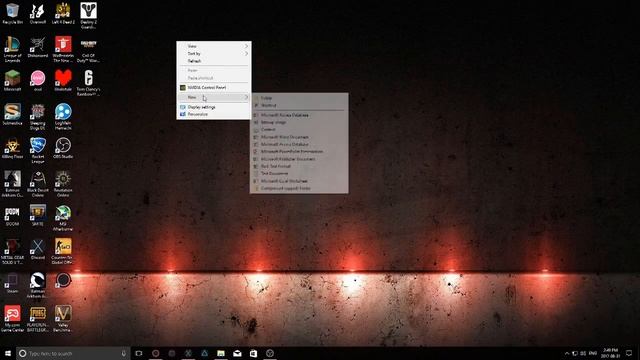Image resolution: width=640 pixels, height=360 pixels.
Task: Pick Contact from the New submenu
Action: (299, 129)
